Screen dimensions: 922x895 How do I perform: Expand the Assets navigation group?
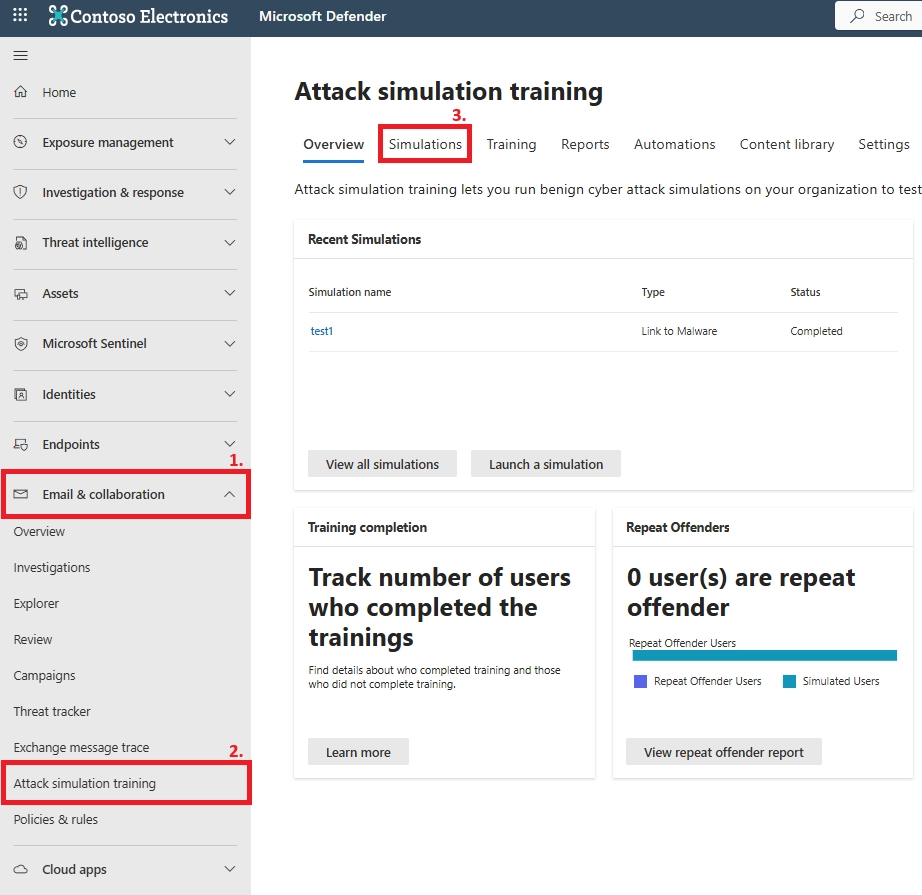[228, 293]
